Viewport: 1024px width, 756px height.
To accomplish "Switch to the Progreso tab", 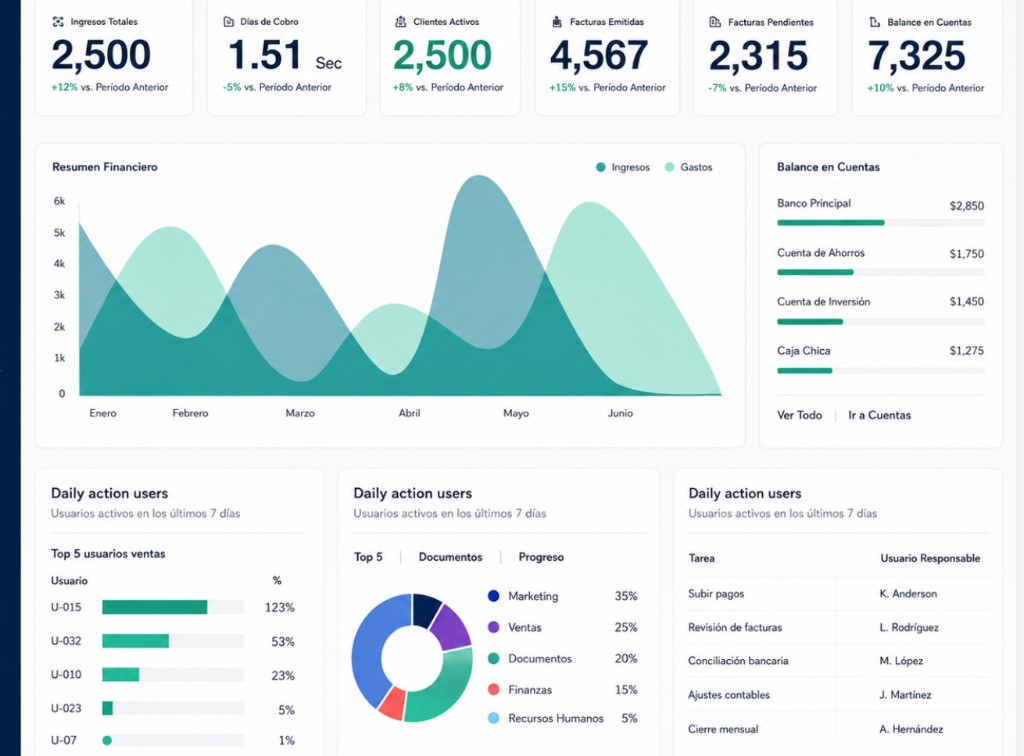I will pyautogui.click(x=541, y=557).
